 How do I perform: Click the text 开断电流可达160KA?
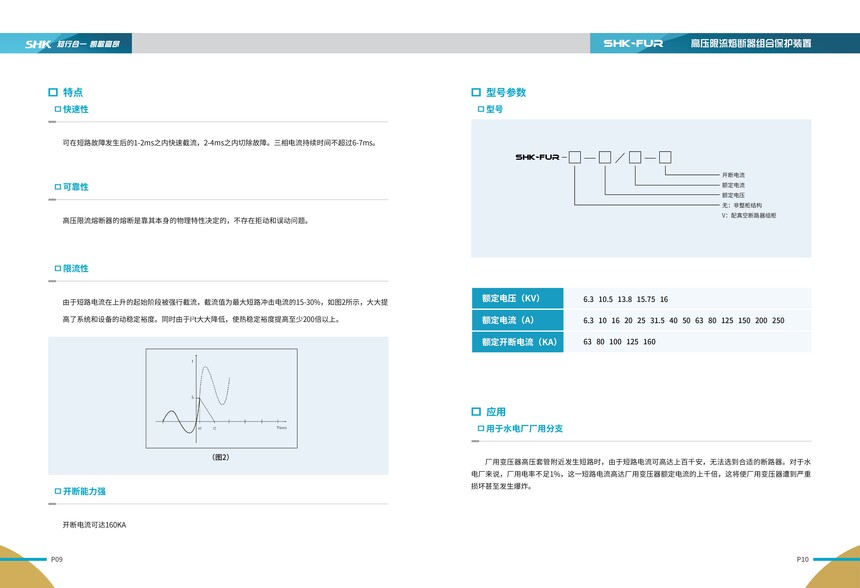[x=94, y=525]
